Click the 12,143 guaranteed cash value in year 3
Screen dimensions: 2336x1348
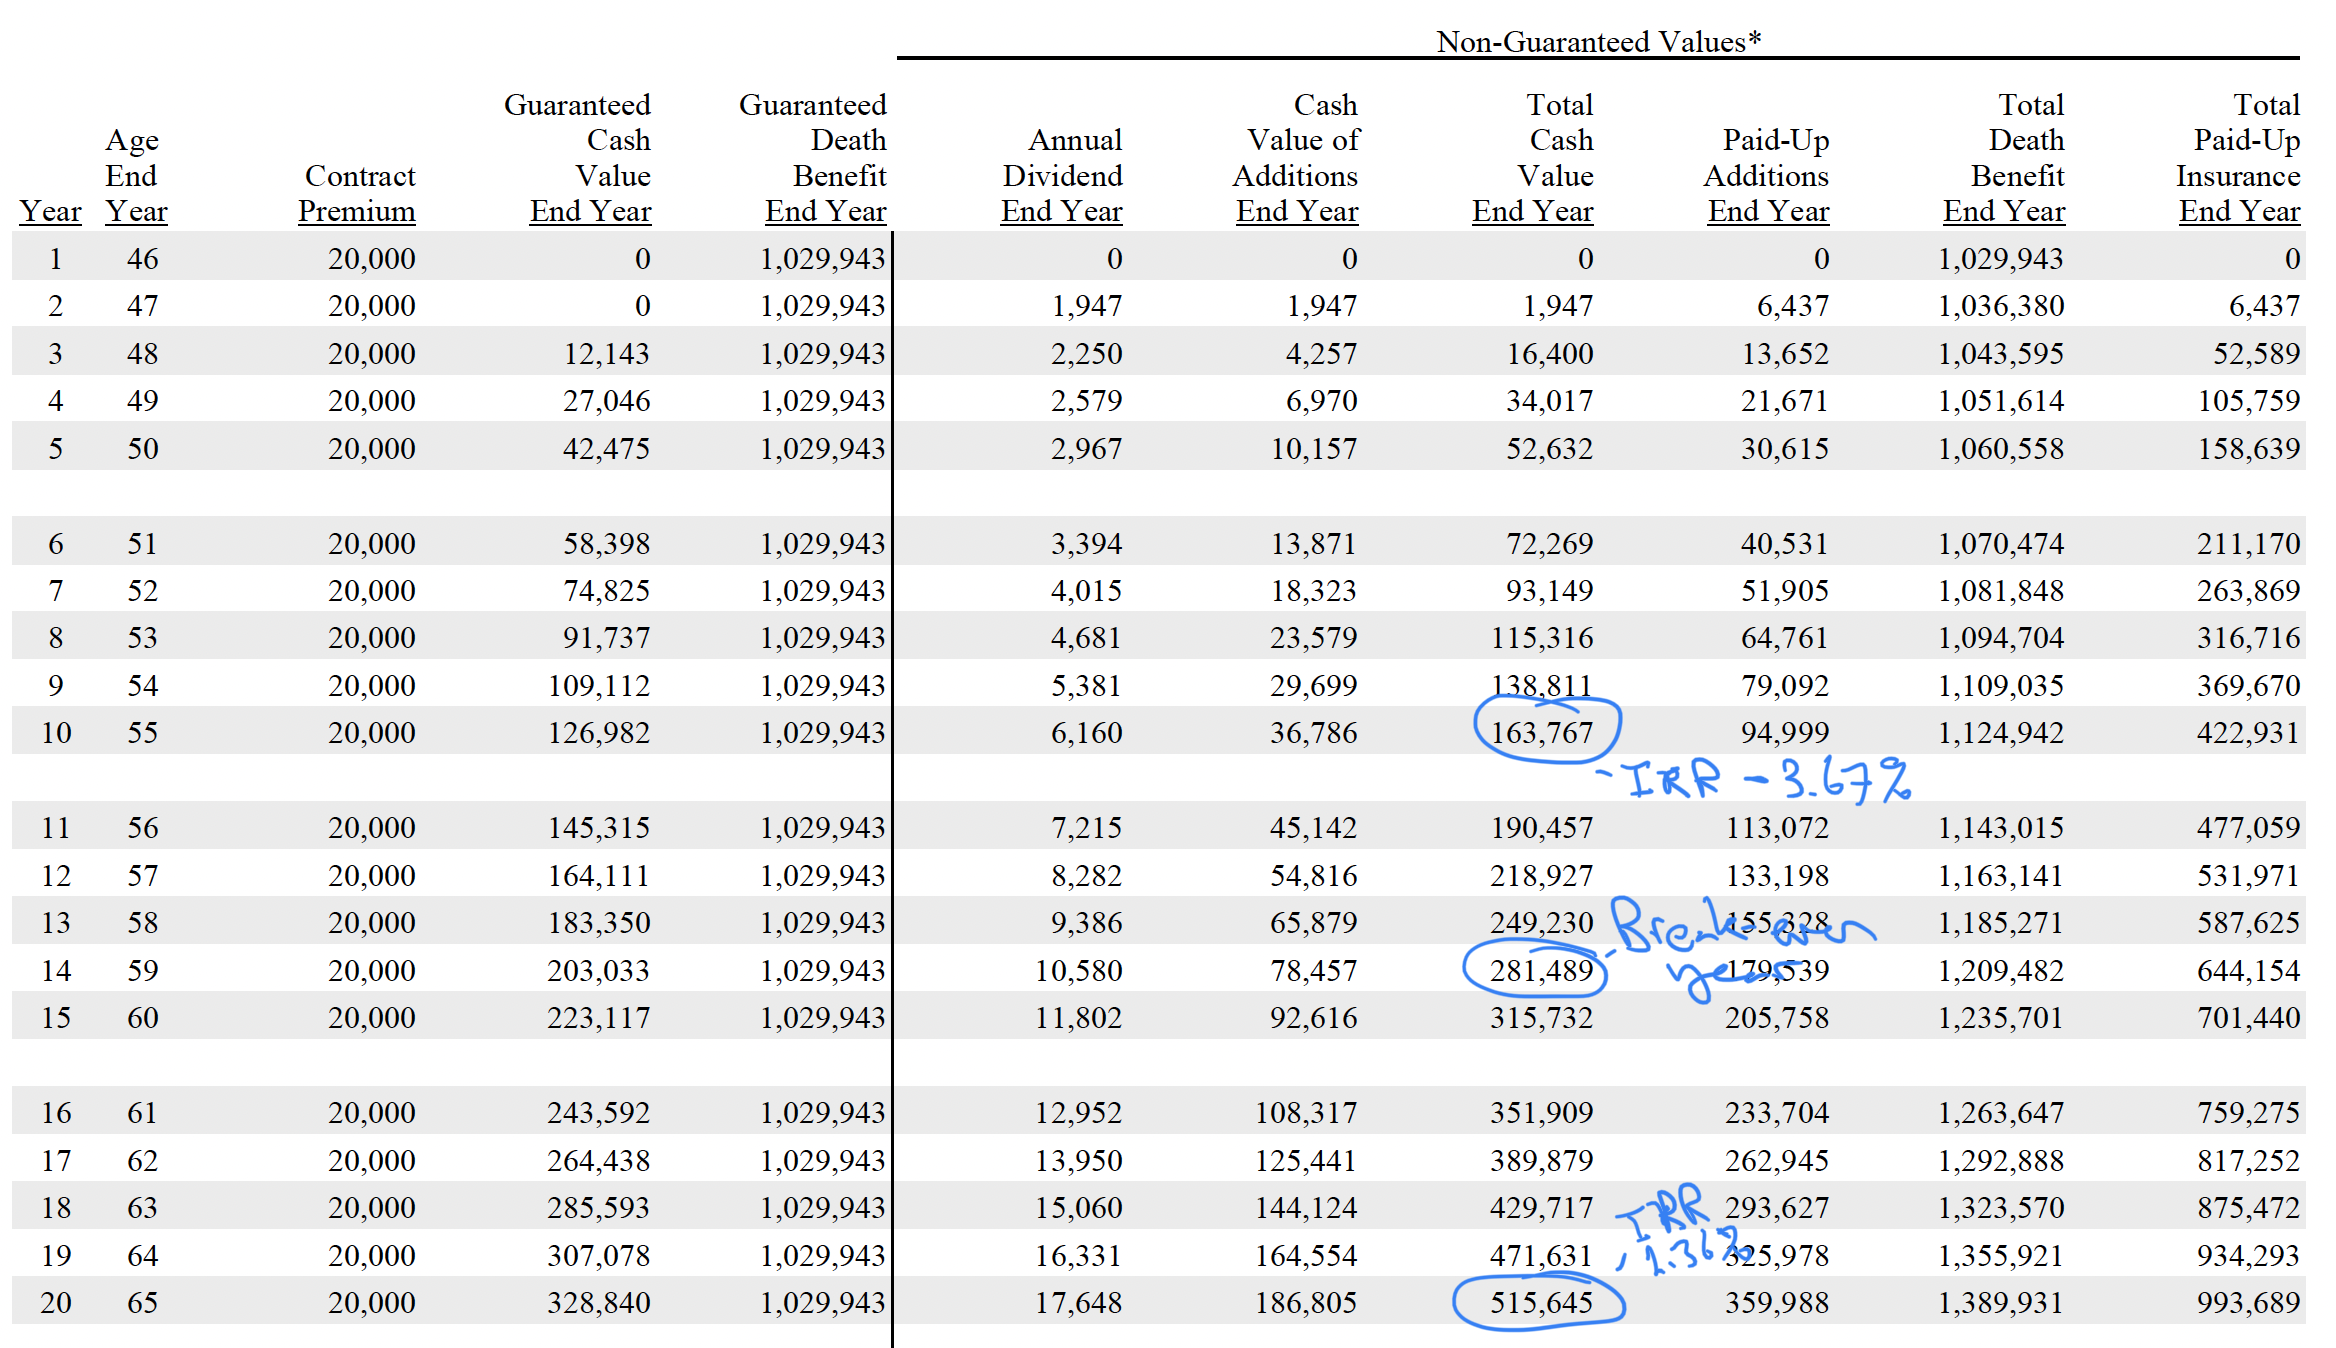coord(606,353)
